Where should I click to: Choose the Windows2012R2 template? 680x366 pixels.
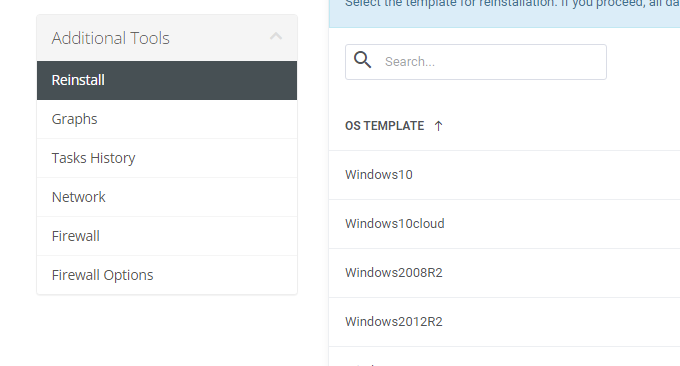(504, 322)
